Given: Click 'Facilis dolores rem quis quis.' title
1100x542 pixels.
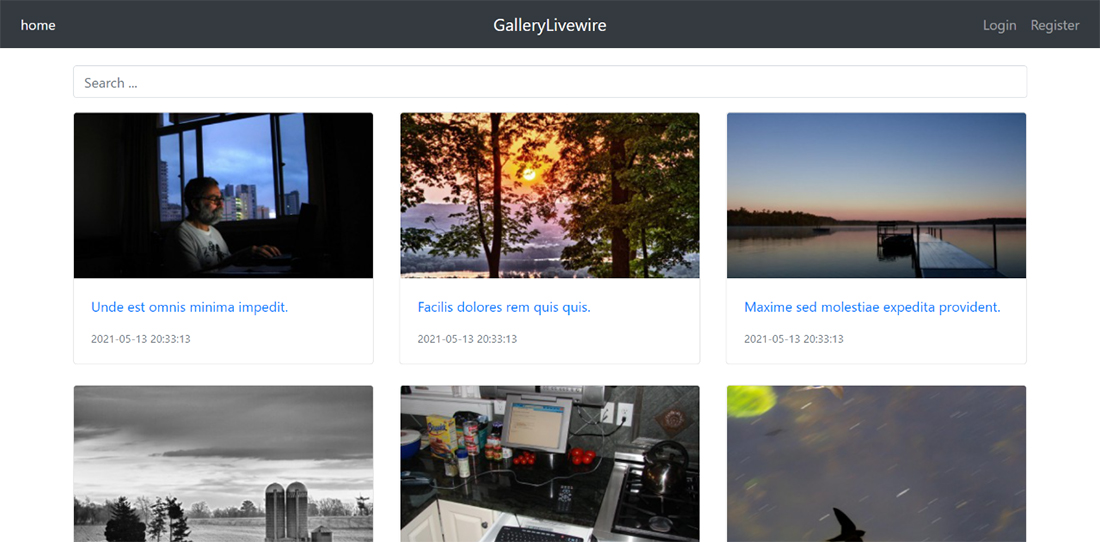Looking at the screenshot, I should (504, 307).
